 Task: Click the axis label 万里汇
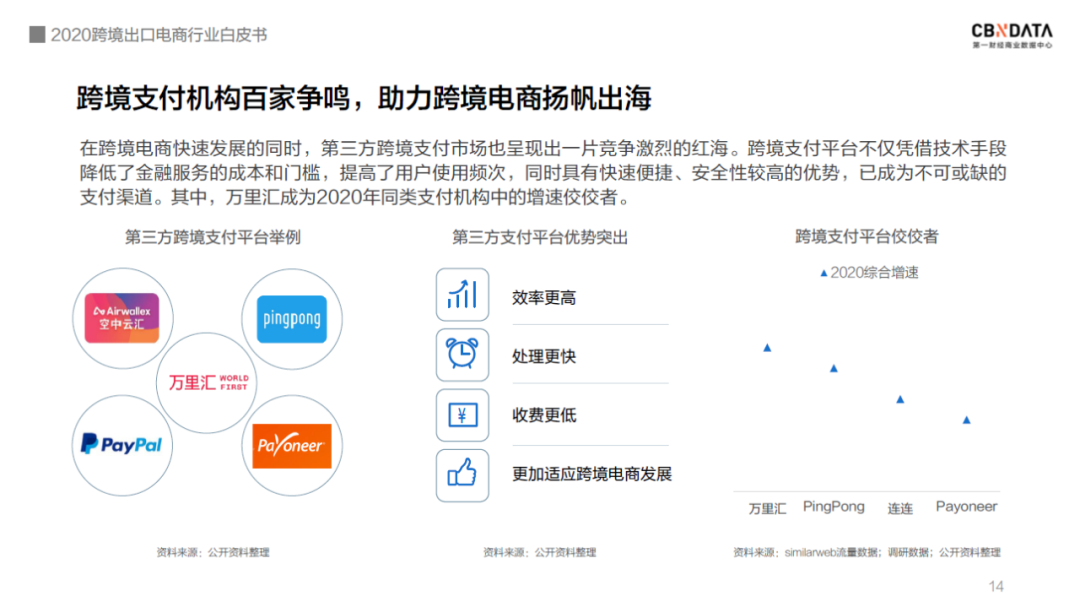[767, 508]
